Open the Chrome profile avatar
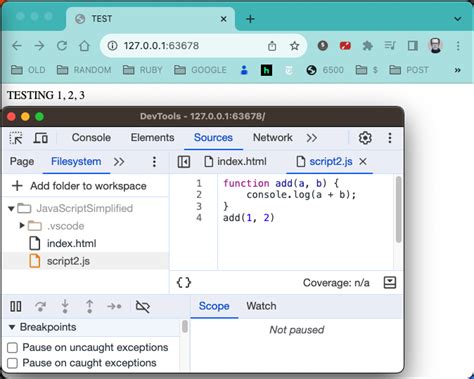 click(x=435, y=46)
